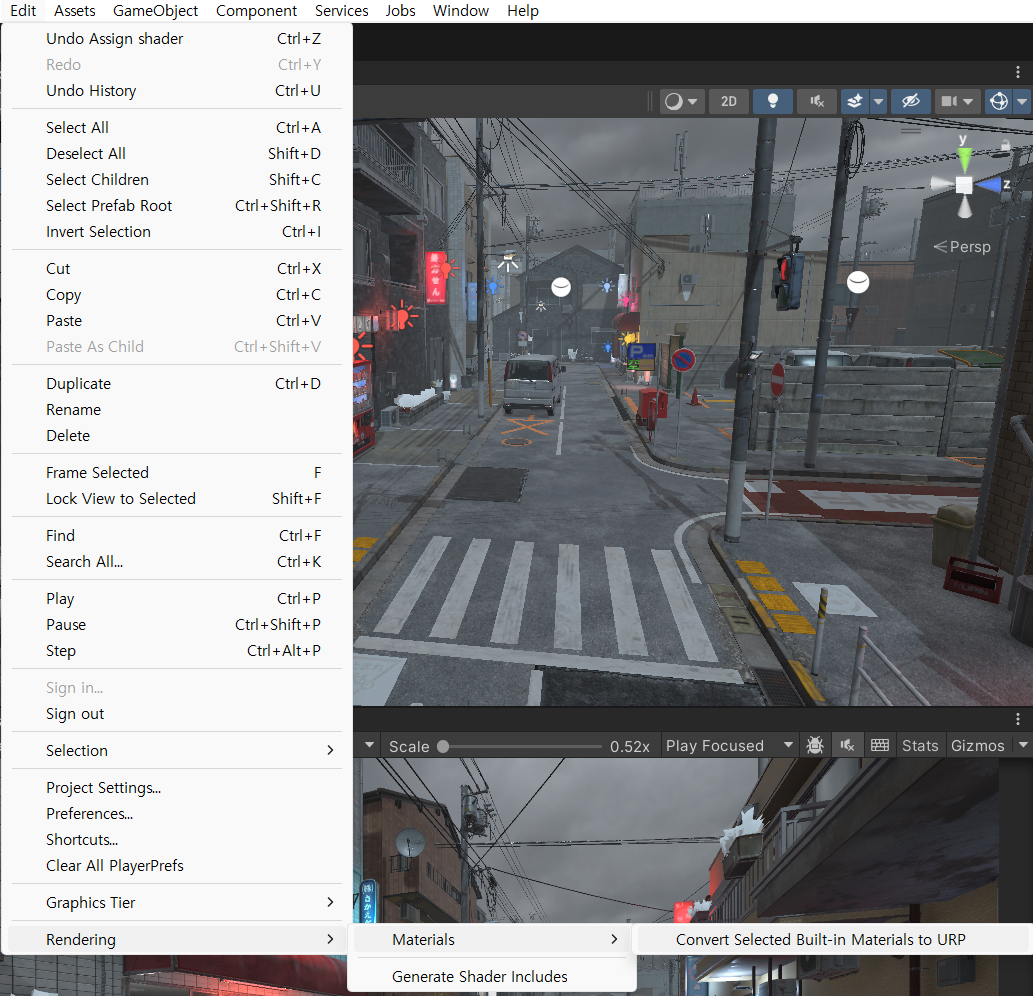
Task: Open the GameObject menu
Action: pos(155,11)
